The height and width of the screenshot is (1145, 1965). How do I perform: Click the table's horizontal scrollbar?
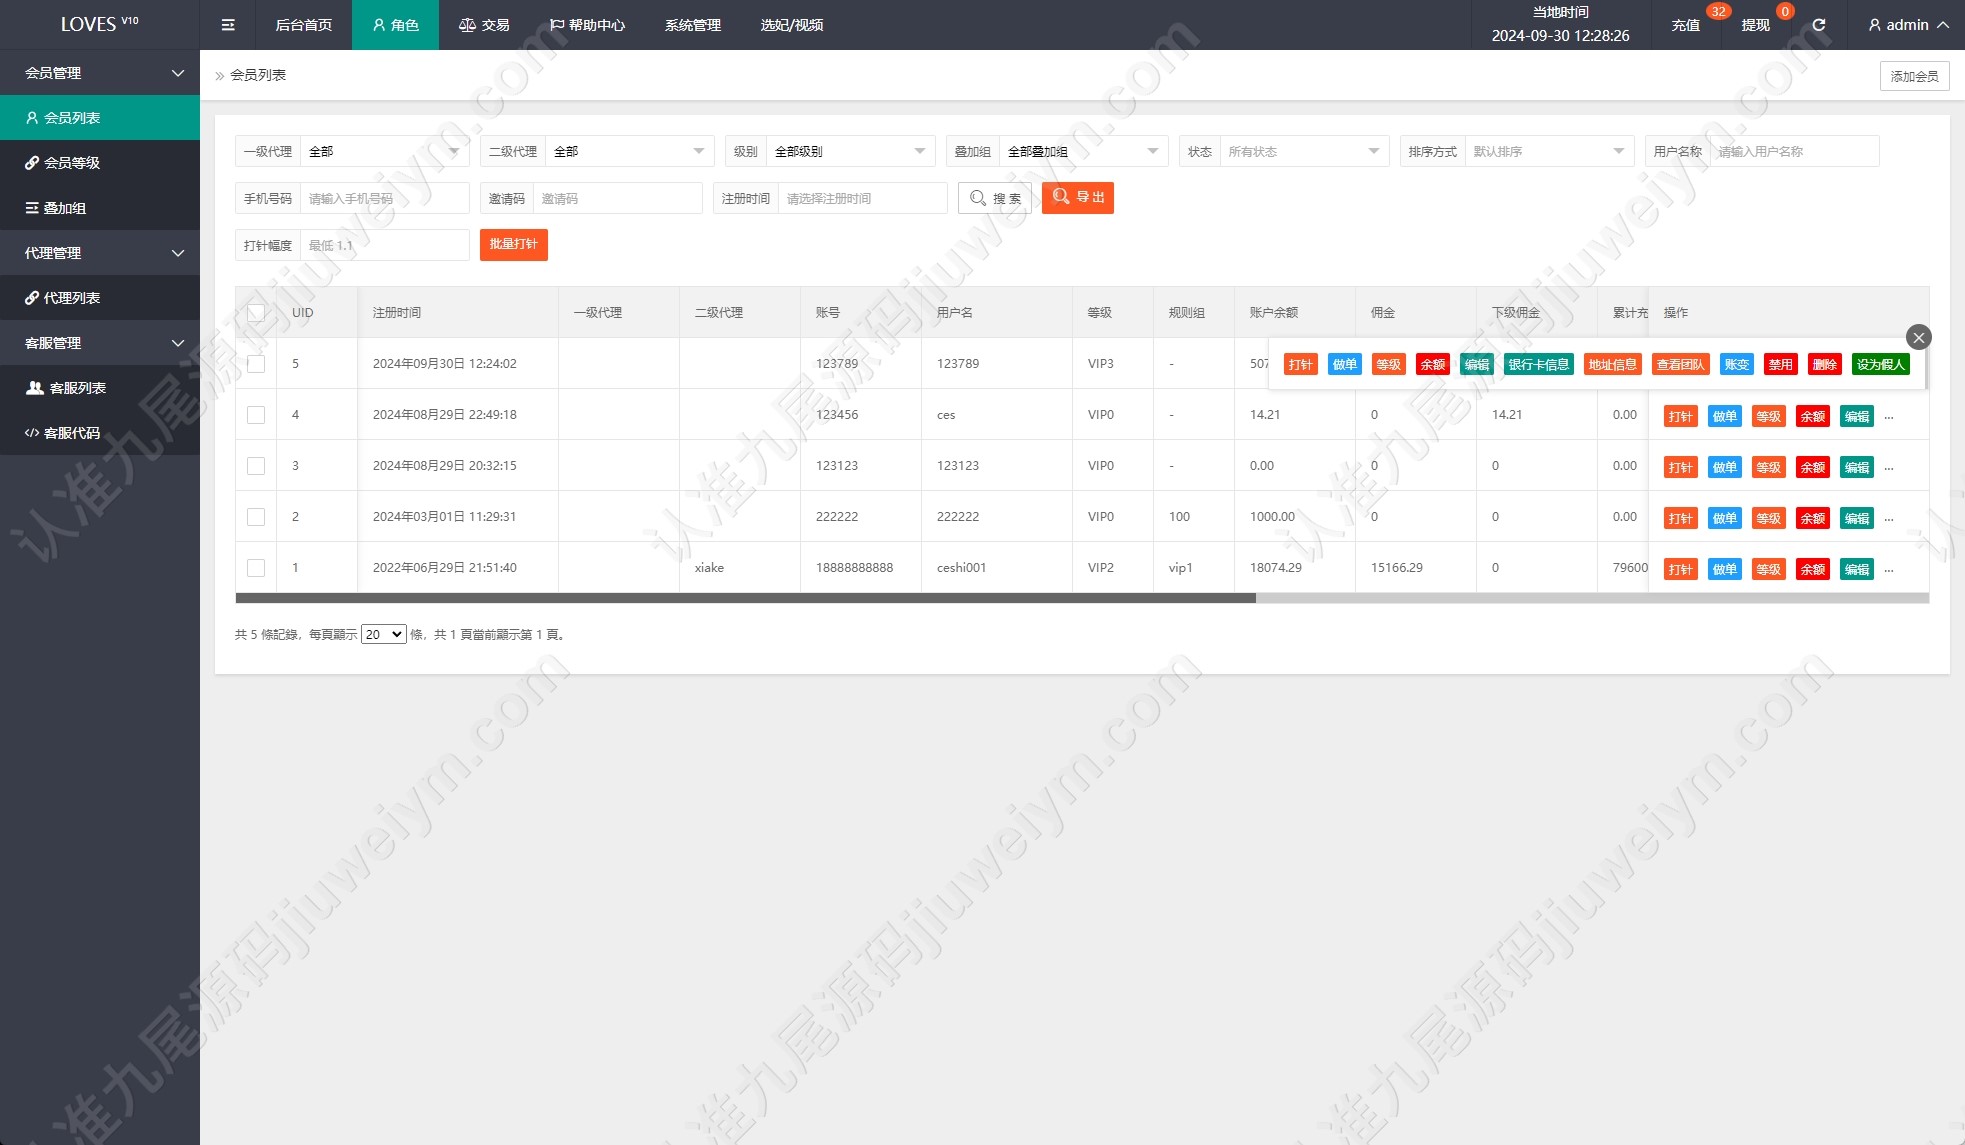coord(745,598)
